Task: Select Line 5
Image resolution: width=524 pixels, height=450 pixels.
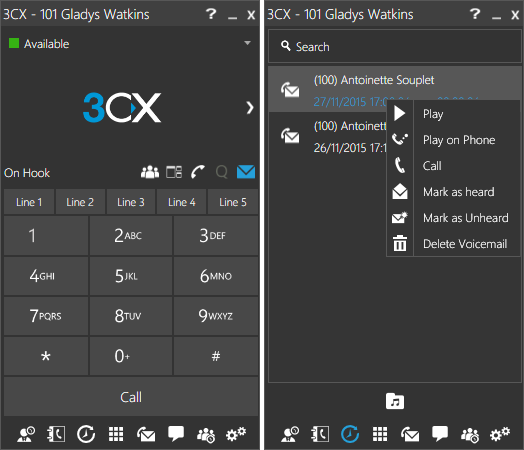Action: tap(233, 202)
